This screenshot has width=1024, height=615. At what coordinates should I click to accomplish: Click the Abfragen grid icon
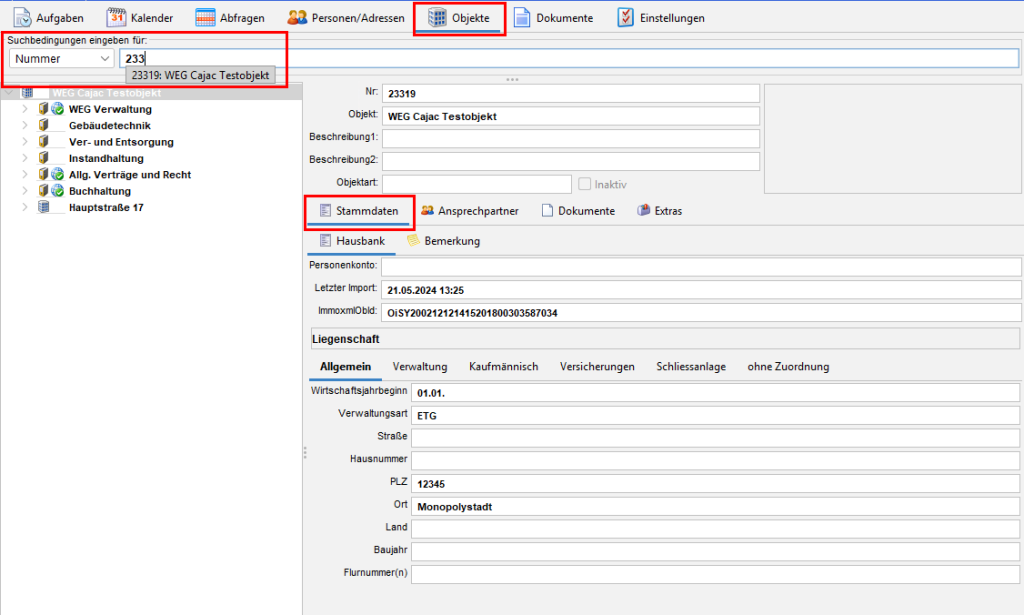[x=205, y=18]
